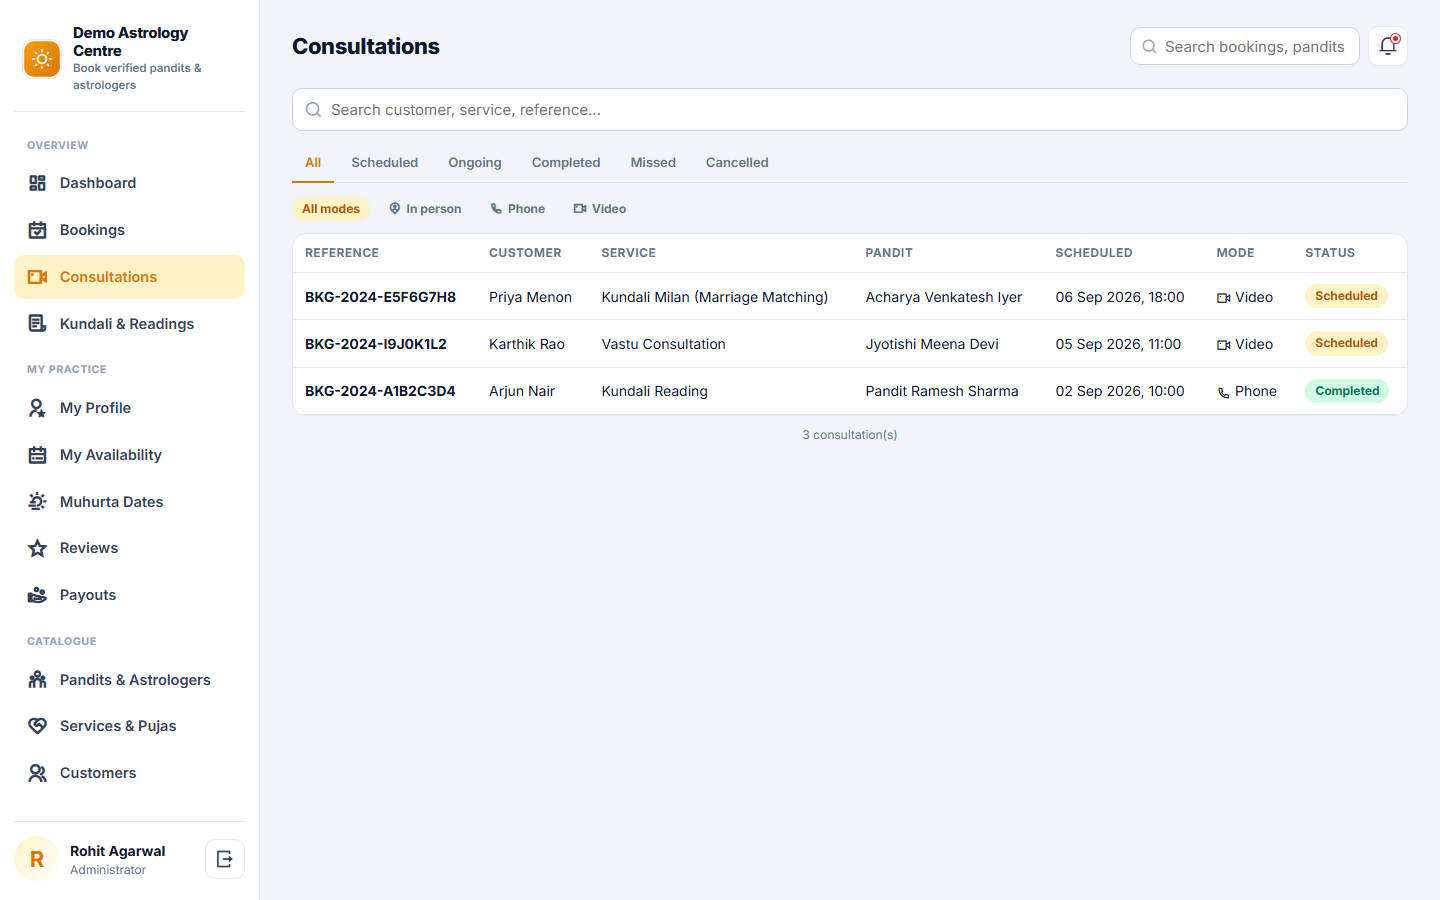
Task: Switch to the Scheduled tab
Action: (385, 163)
